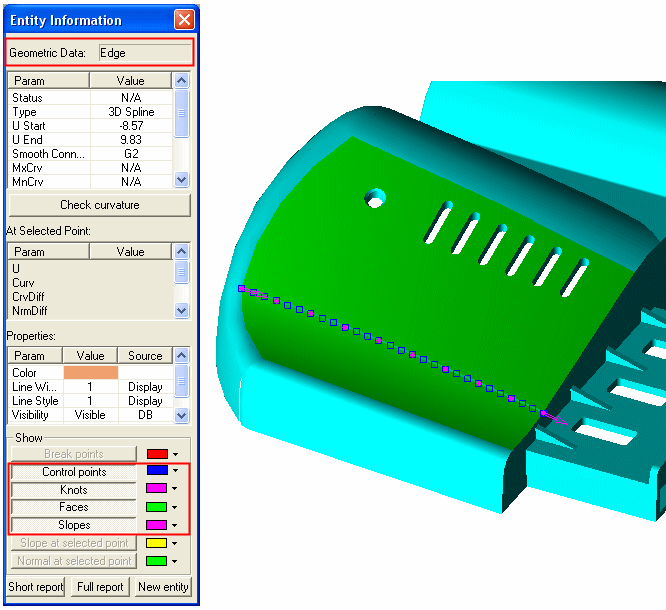Viewport: 666px width, 610px height.
Task: Click the Geometric Data field showing Edge
Action: 145,53
